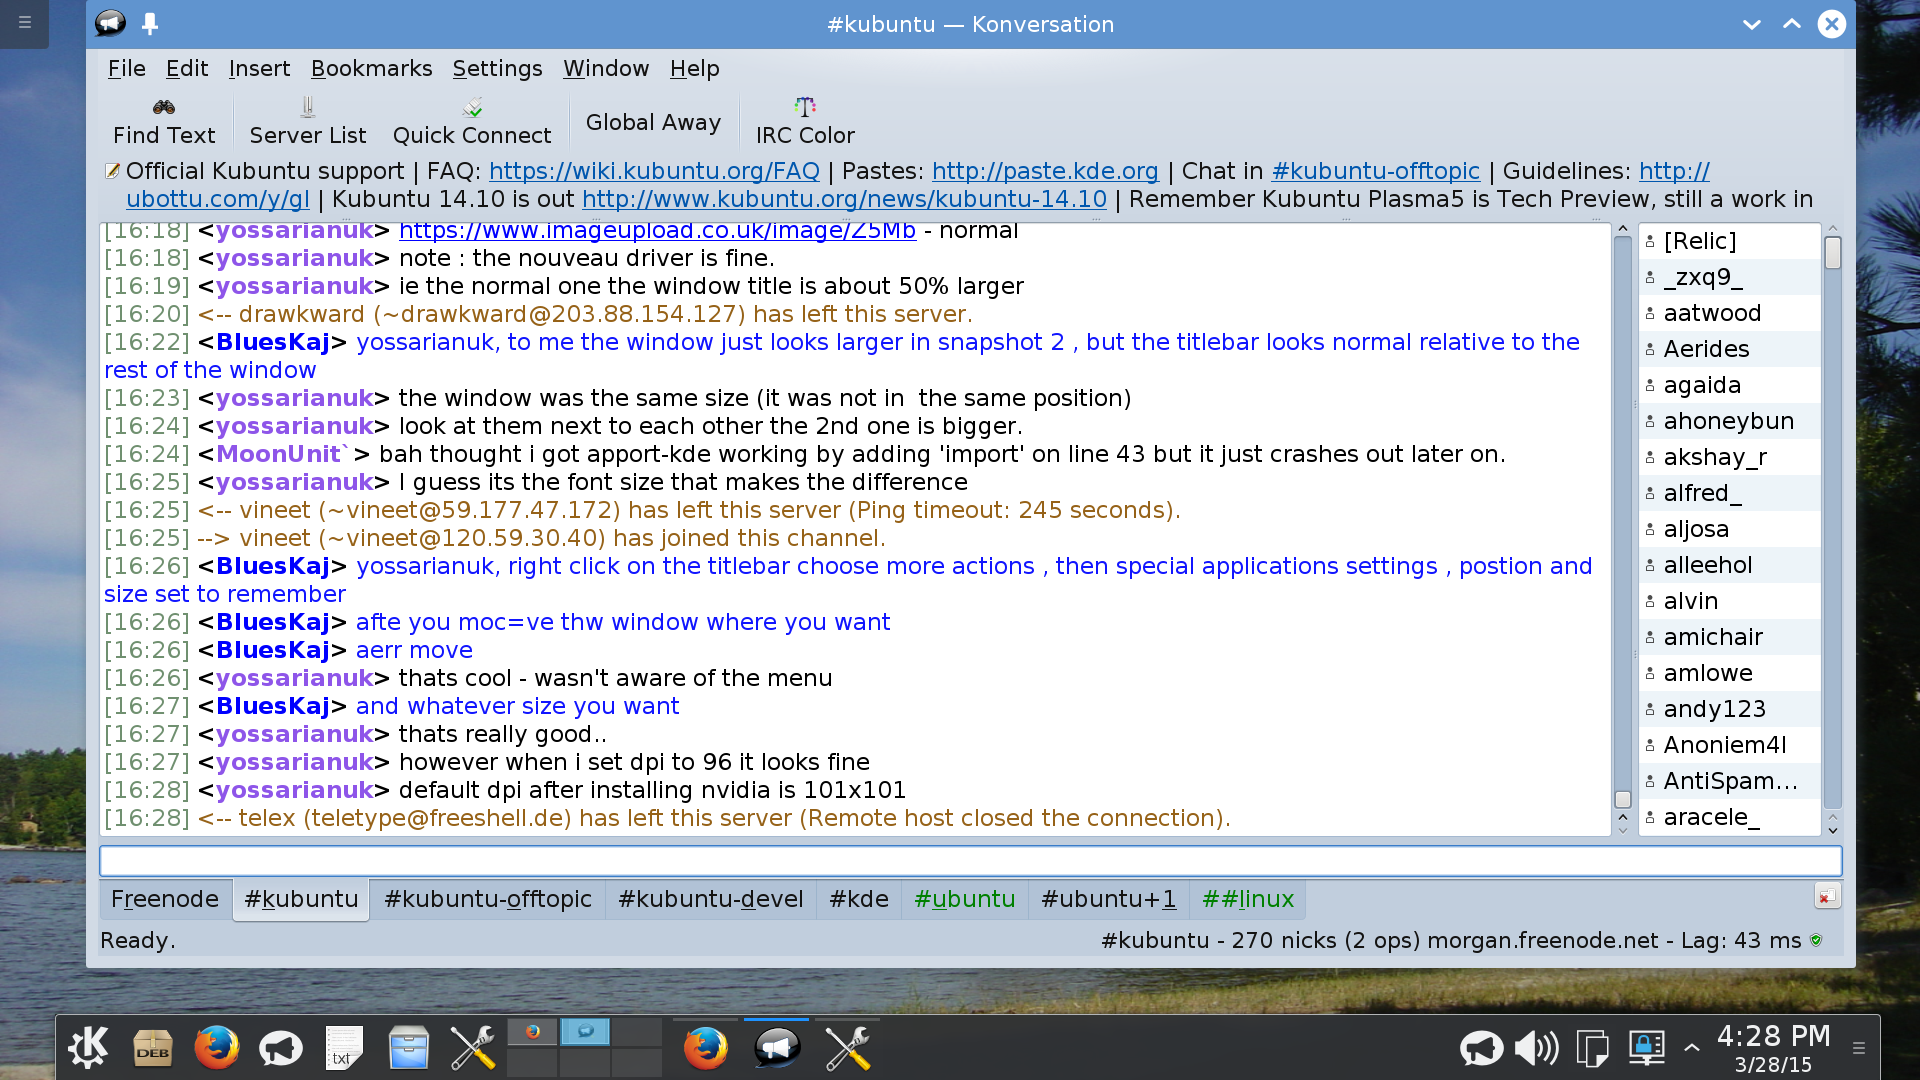The width and height of the screenshot is (1920, 1080).
Task: Follow the #kubuntu-offtopic topic link
Action: point(1375,171)
